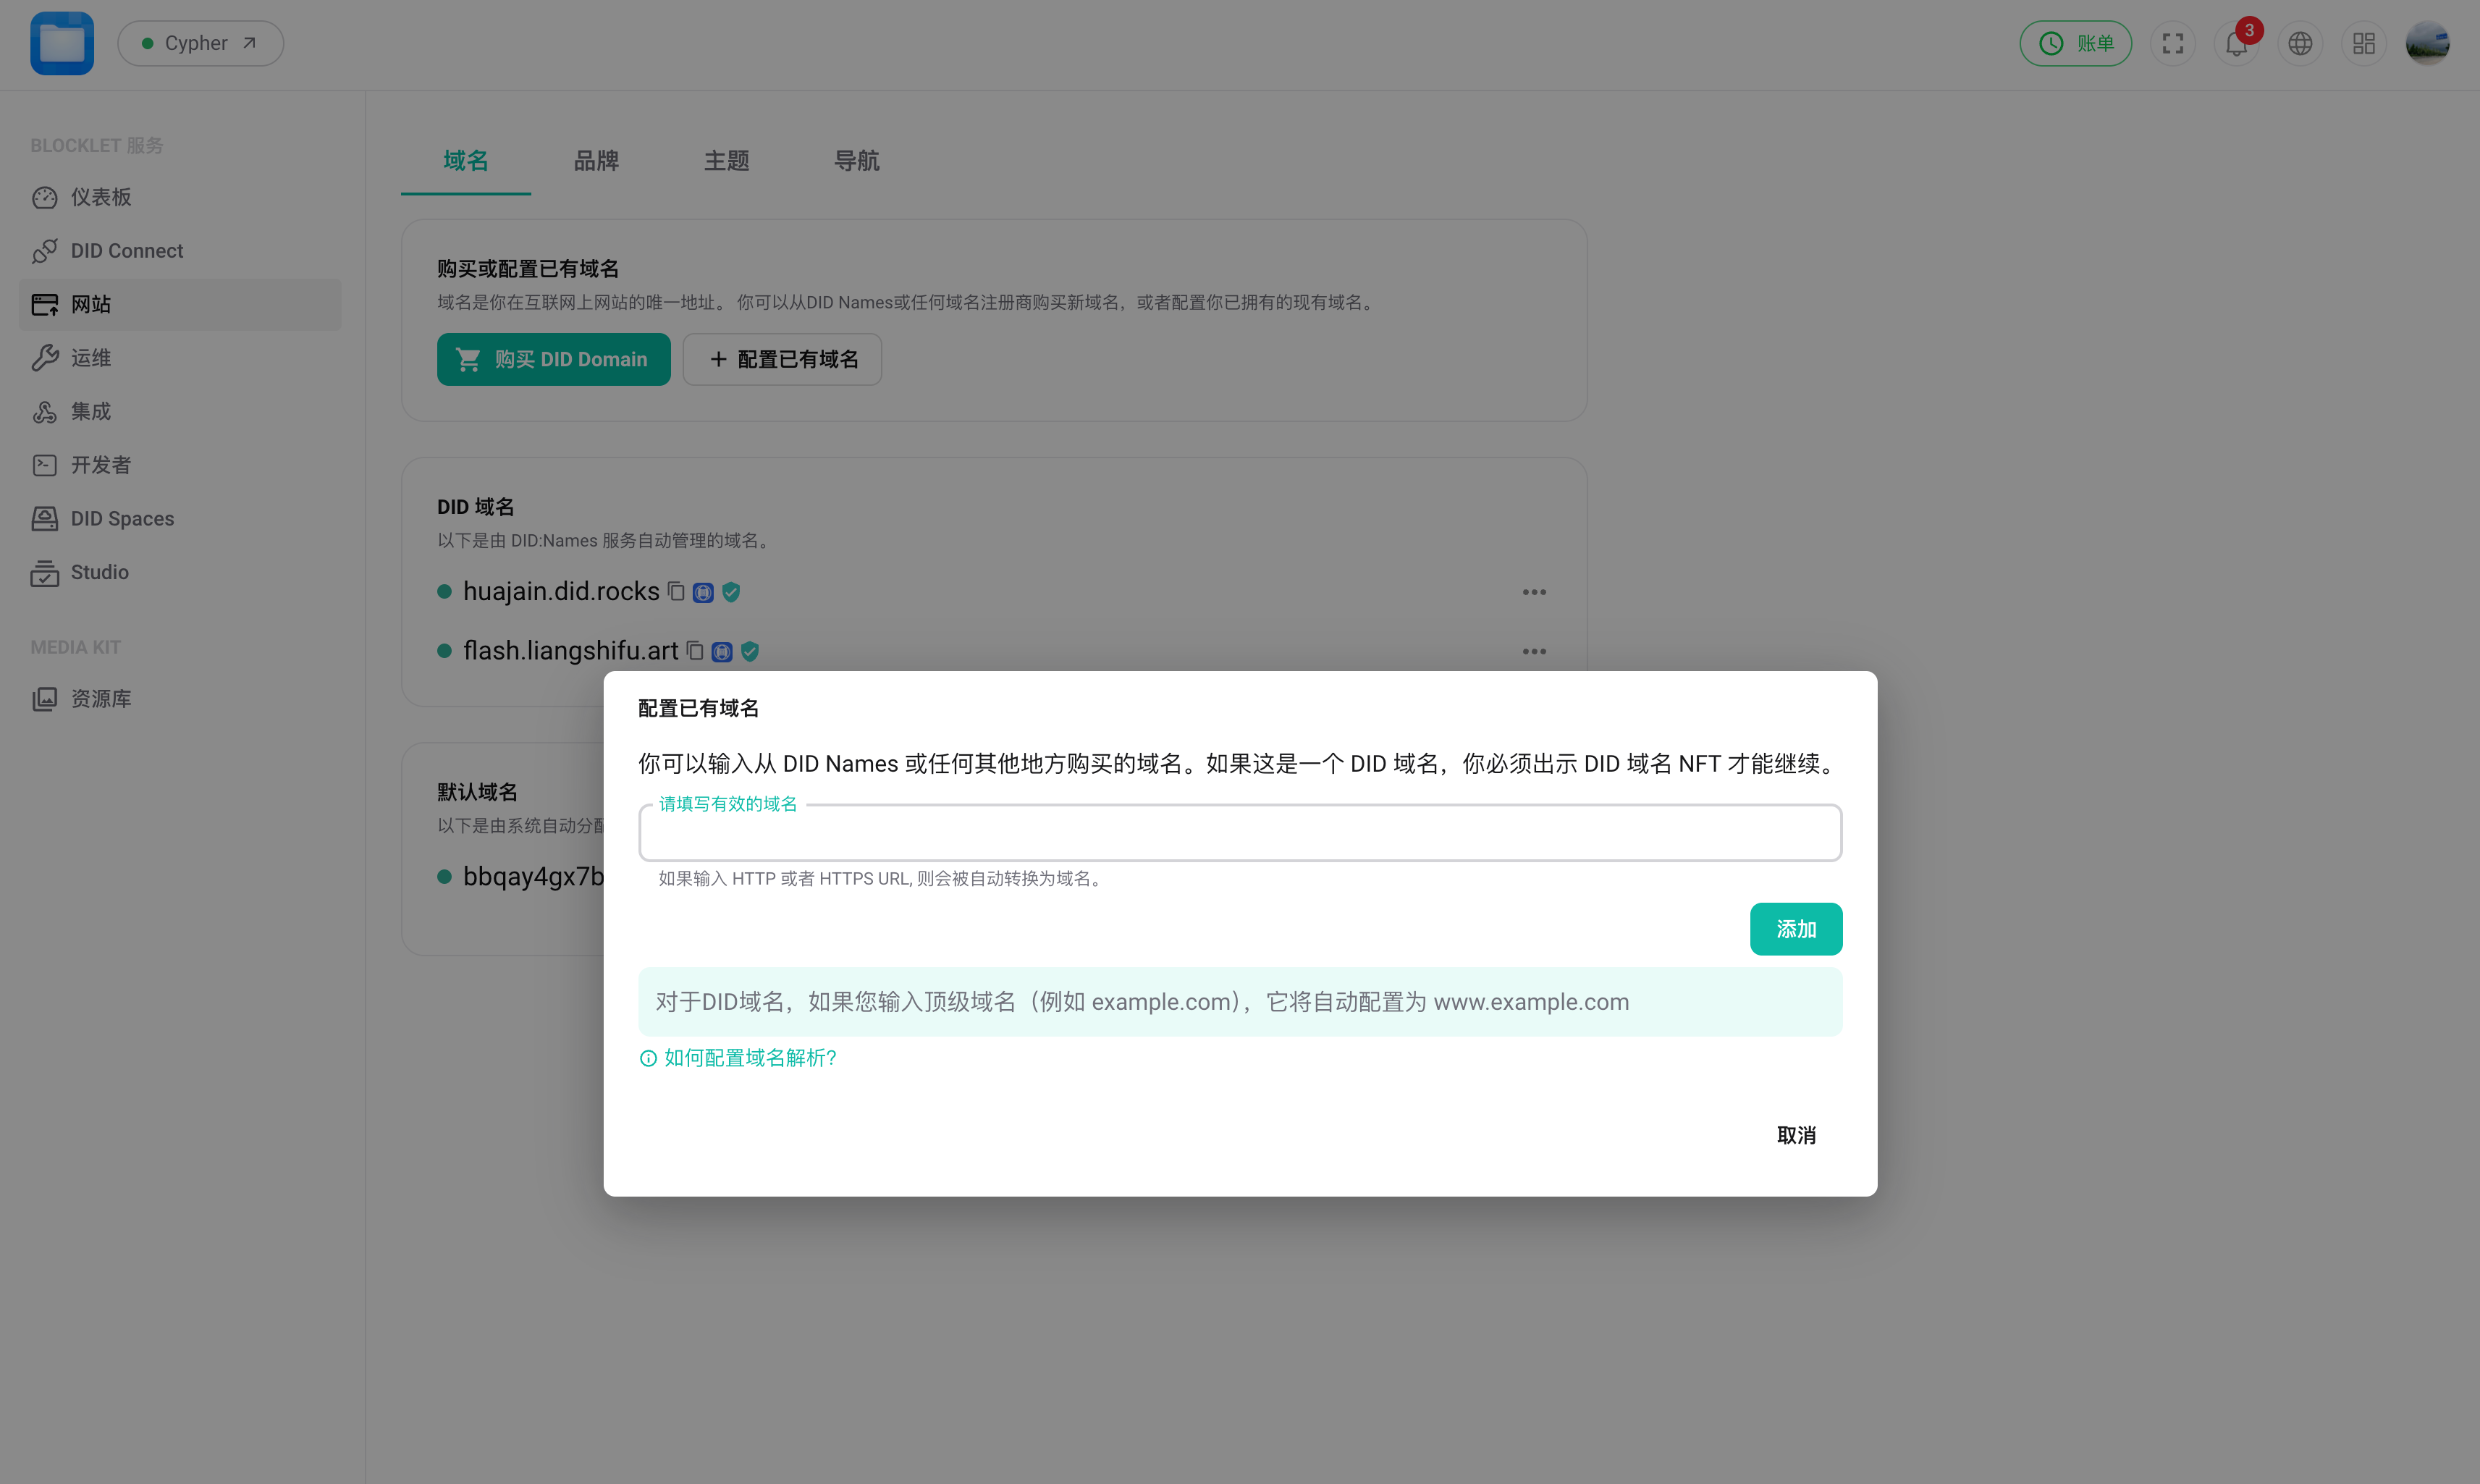
Task: Open more options for huajain.did.rocks
Action: (x=1534, y=592)
